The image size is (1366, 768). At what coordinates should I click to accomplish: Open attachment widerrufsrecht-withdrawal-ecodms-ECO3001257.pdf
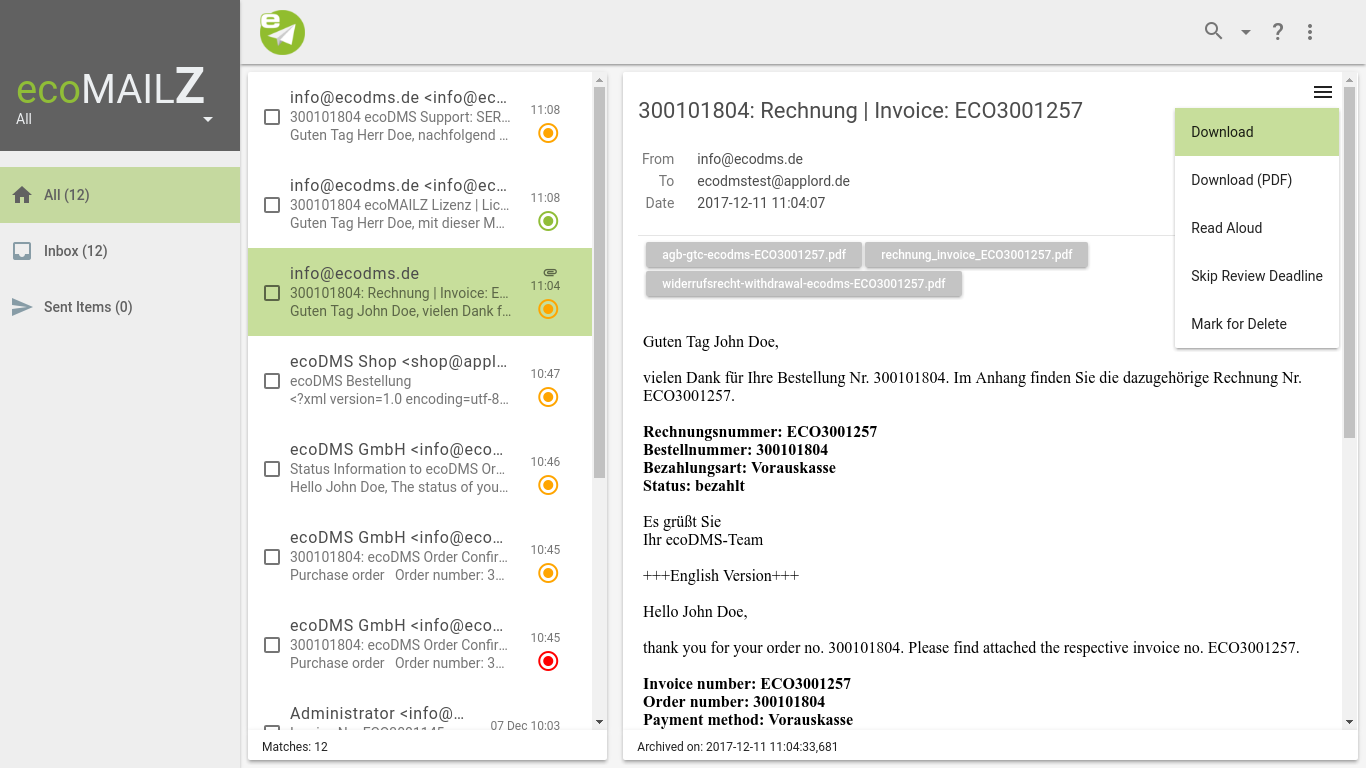tap(804, 284)
